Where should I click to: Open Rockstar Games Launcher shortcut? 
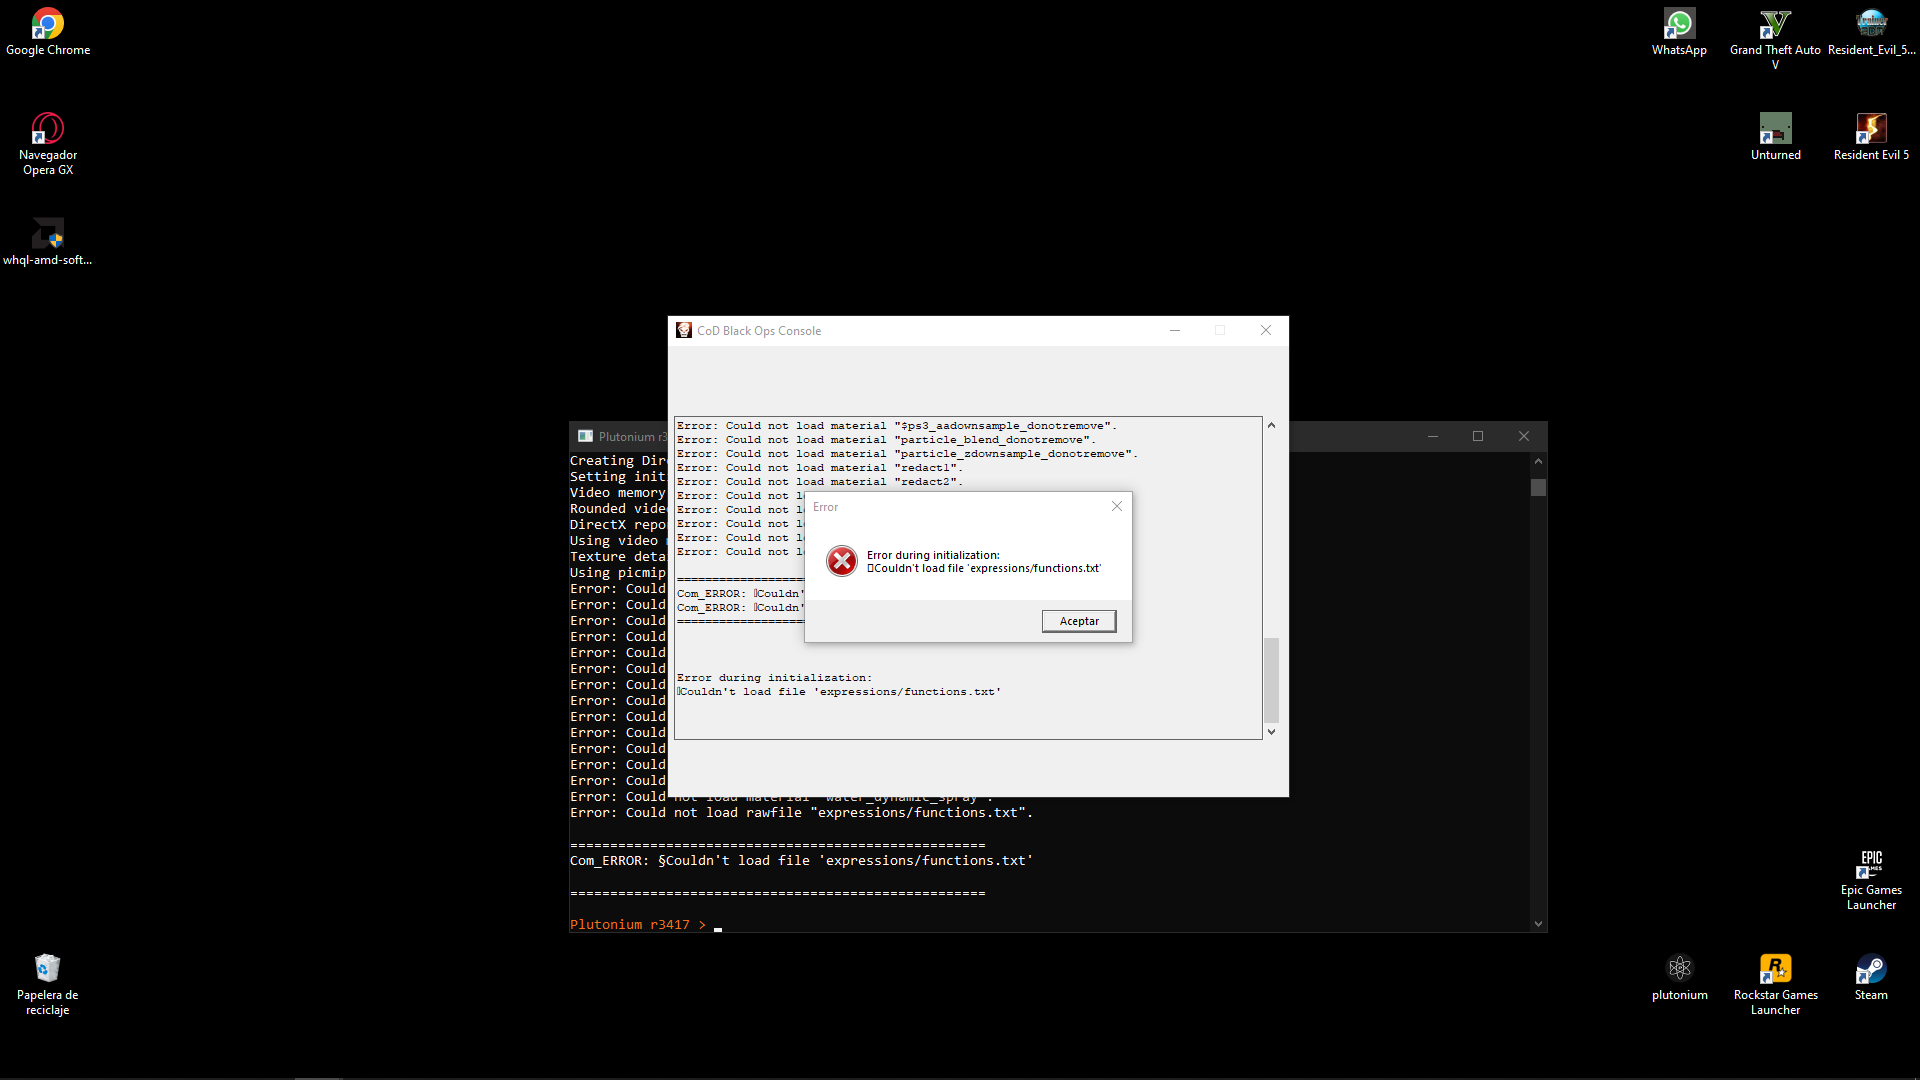click(1775, 985)
